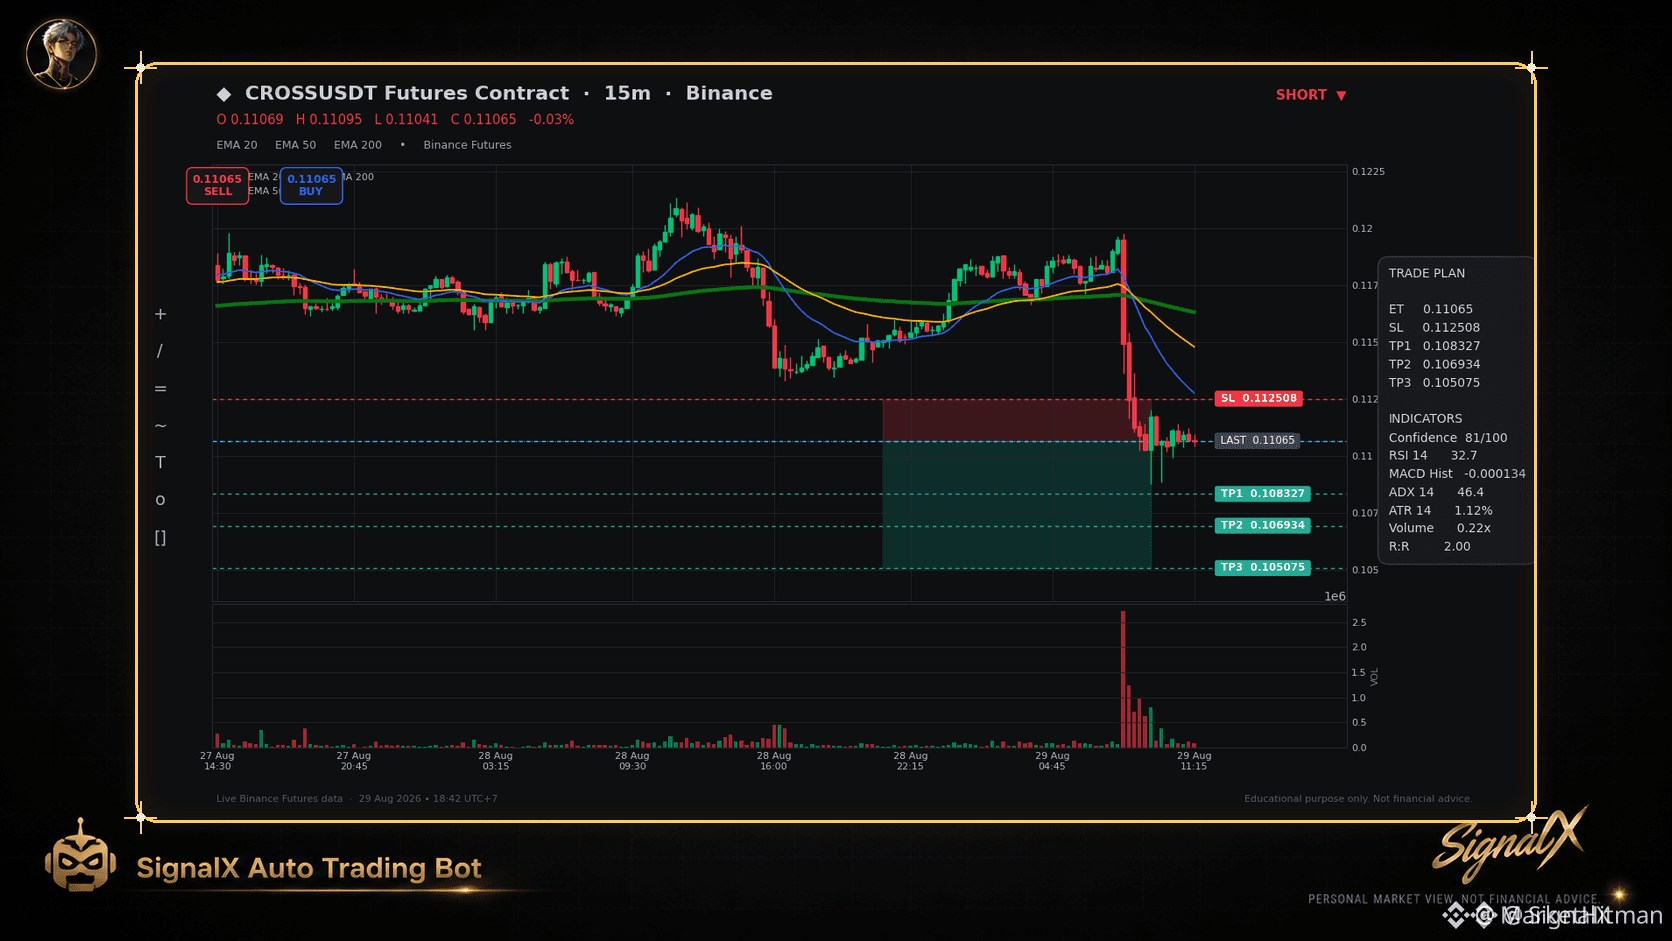1672x941 pixels.
Task: Click the "MACD Hist -0.000134" indicator row
Action: pyautogui.click(x=1457, y=474)
